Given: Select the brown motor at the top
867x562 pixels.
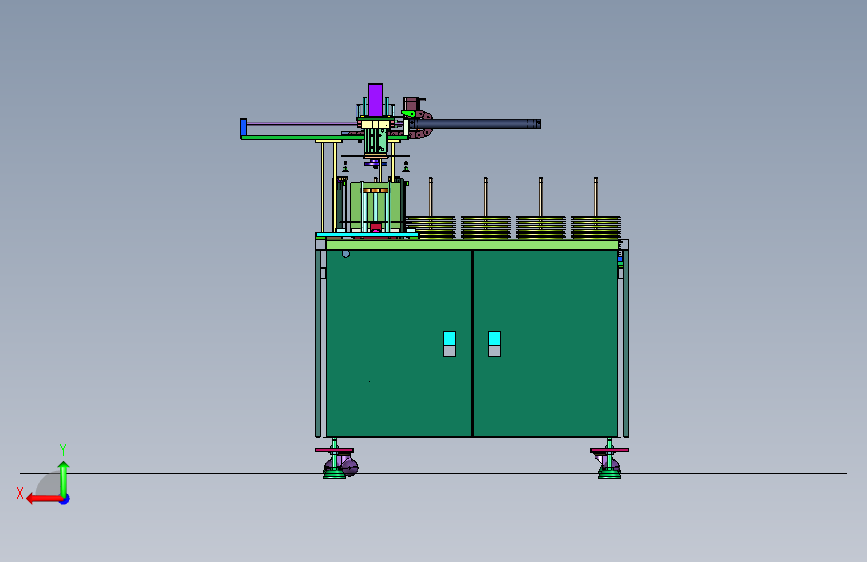Looking at the screenshot, I should click(412, 104).
